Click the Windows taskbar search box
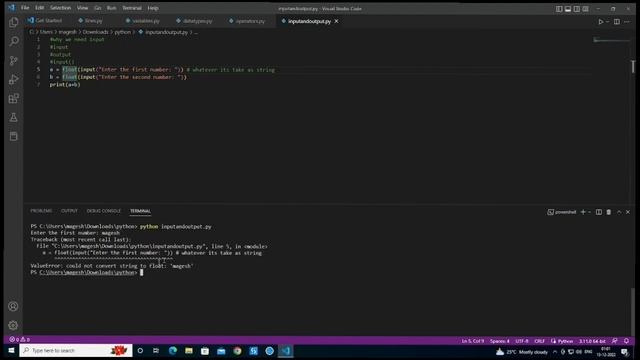 tap(76, 350)
